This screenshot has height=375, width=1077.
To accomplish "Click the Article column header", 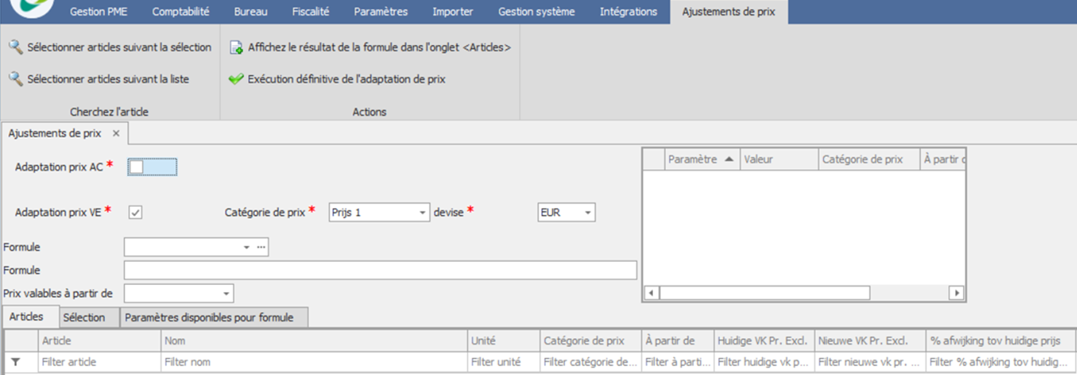I will pyautogui.click(x=100, y=340).
